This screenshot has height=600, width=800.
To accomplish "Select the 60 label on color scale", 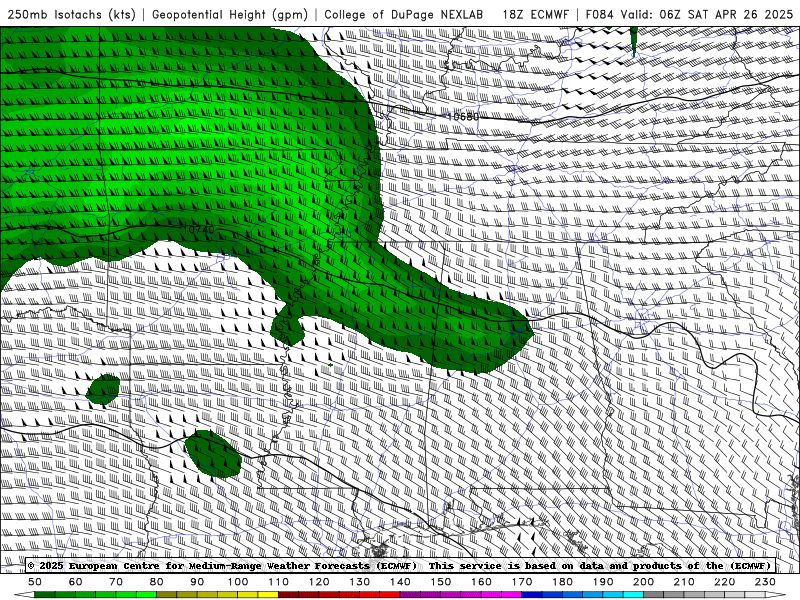I will pos(76,582).
